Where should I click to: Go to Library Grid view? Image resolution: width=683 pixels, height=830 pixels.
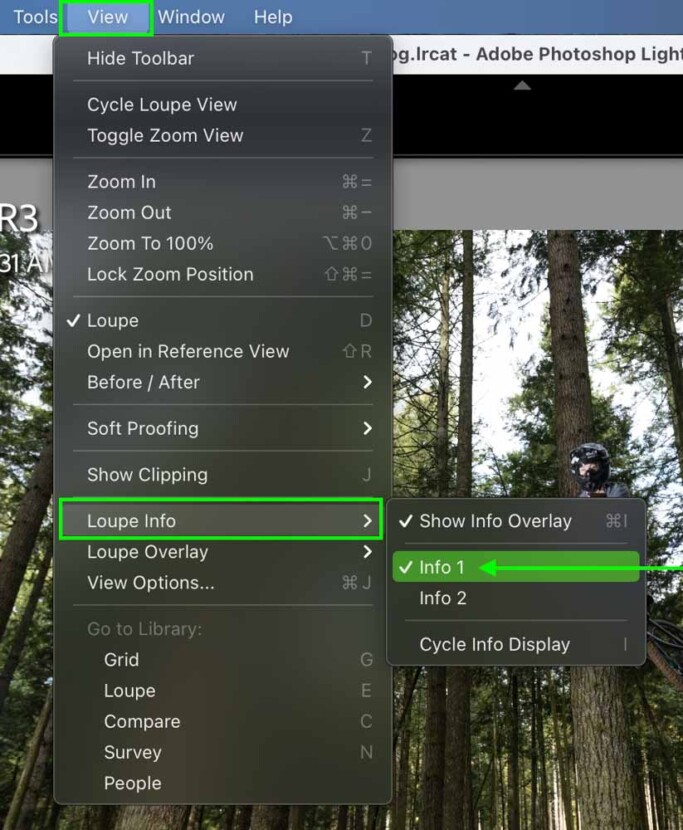[223, 660]
